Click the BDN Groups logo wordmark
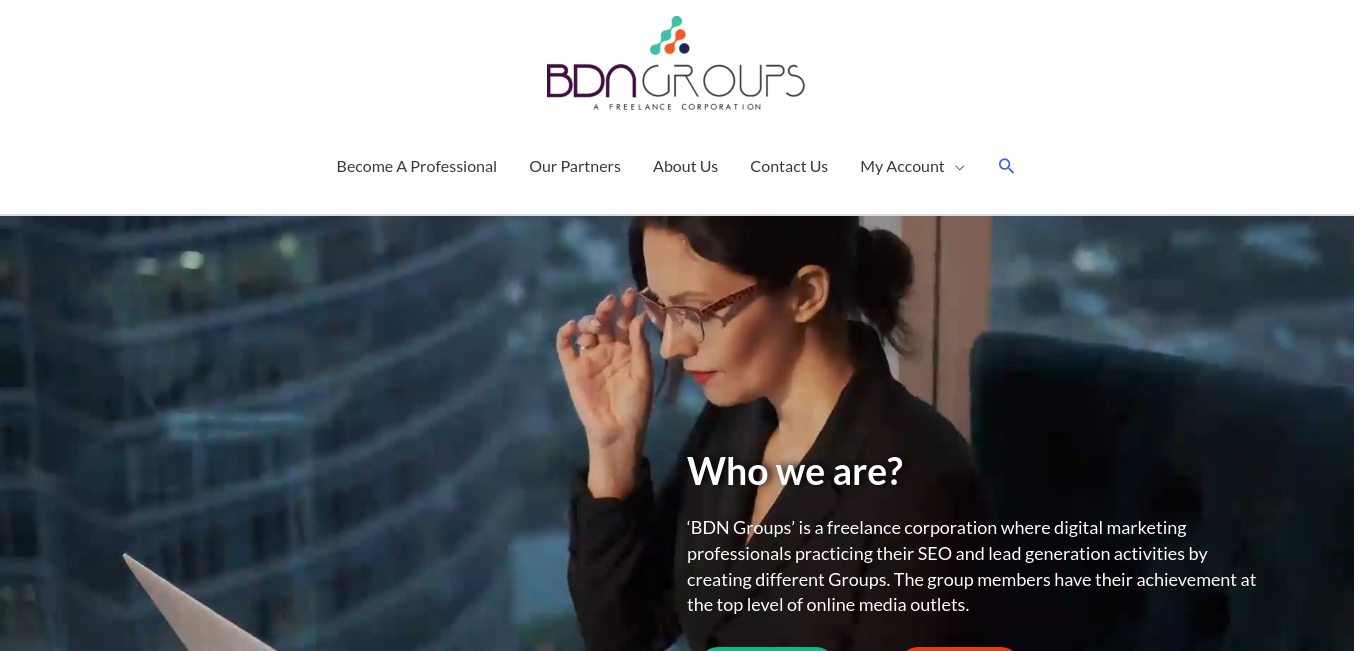Screen dimensions: 1366x651 click(675, 81)
